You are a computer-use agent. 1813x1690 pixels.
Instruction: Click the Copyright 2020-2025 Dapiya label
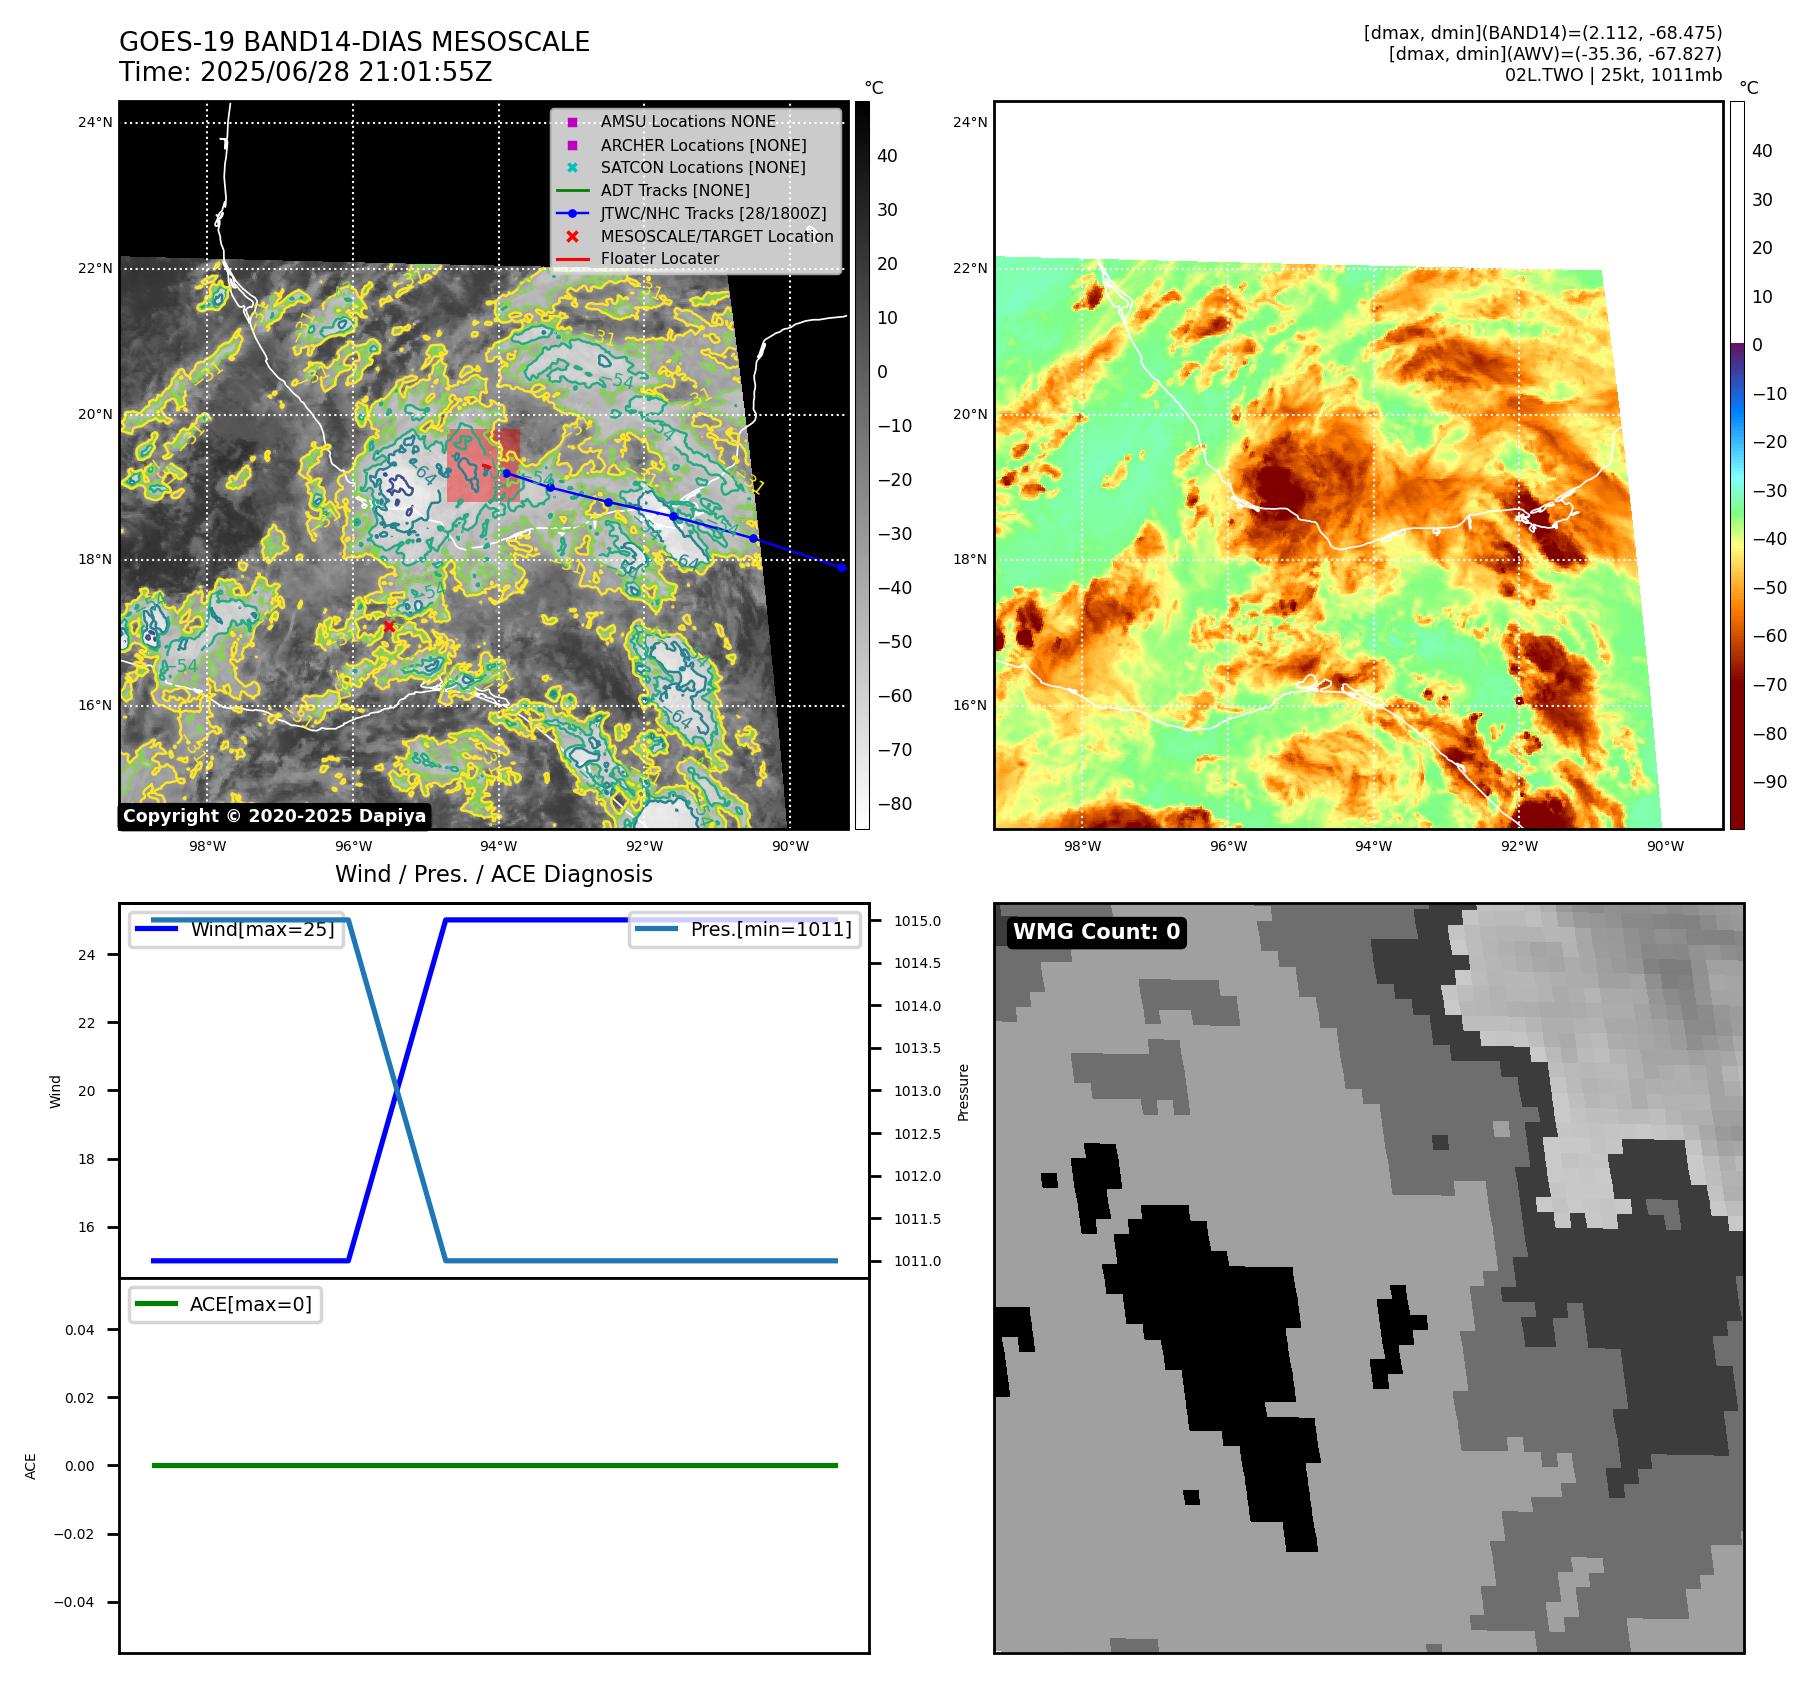click(x=274, y=816)
